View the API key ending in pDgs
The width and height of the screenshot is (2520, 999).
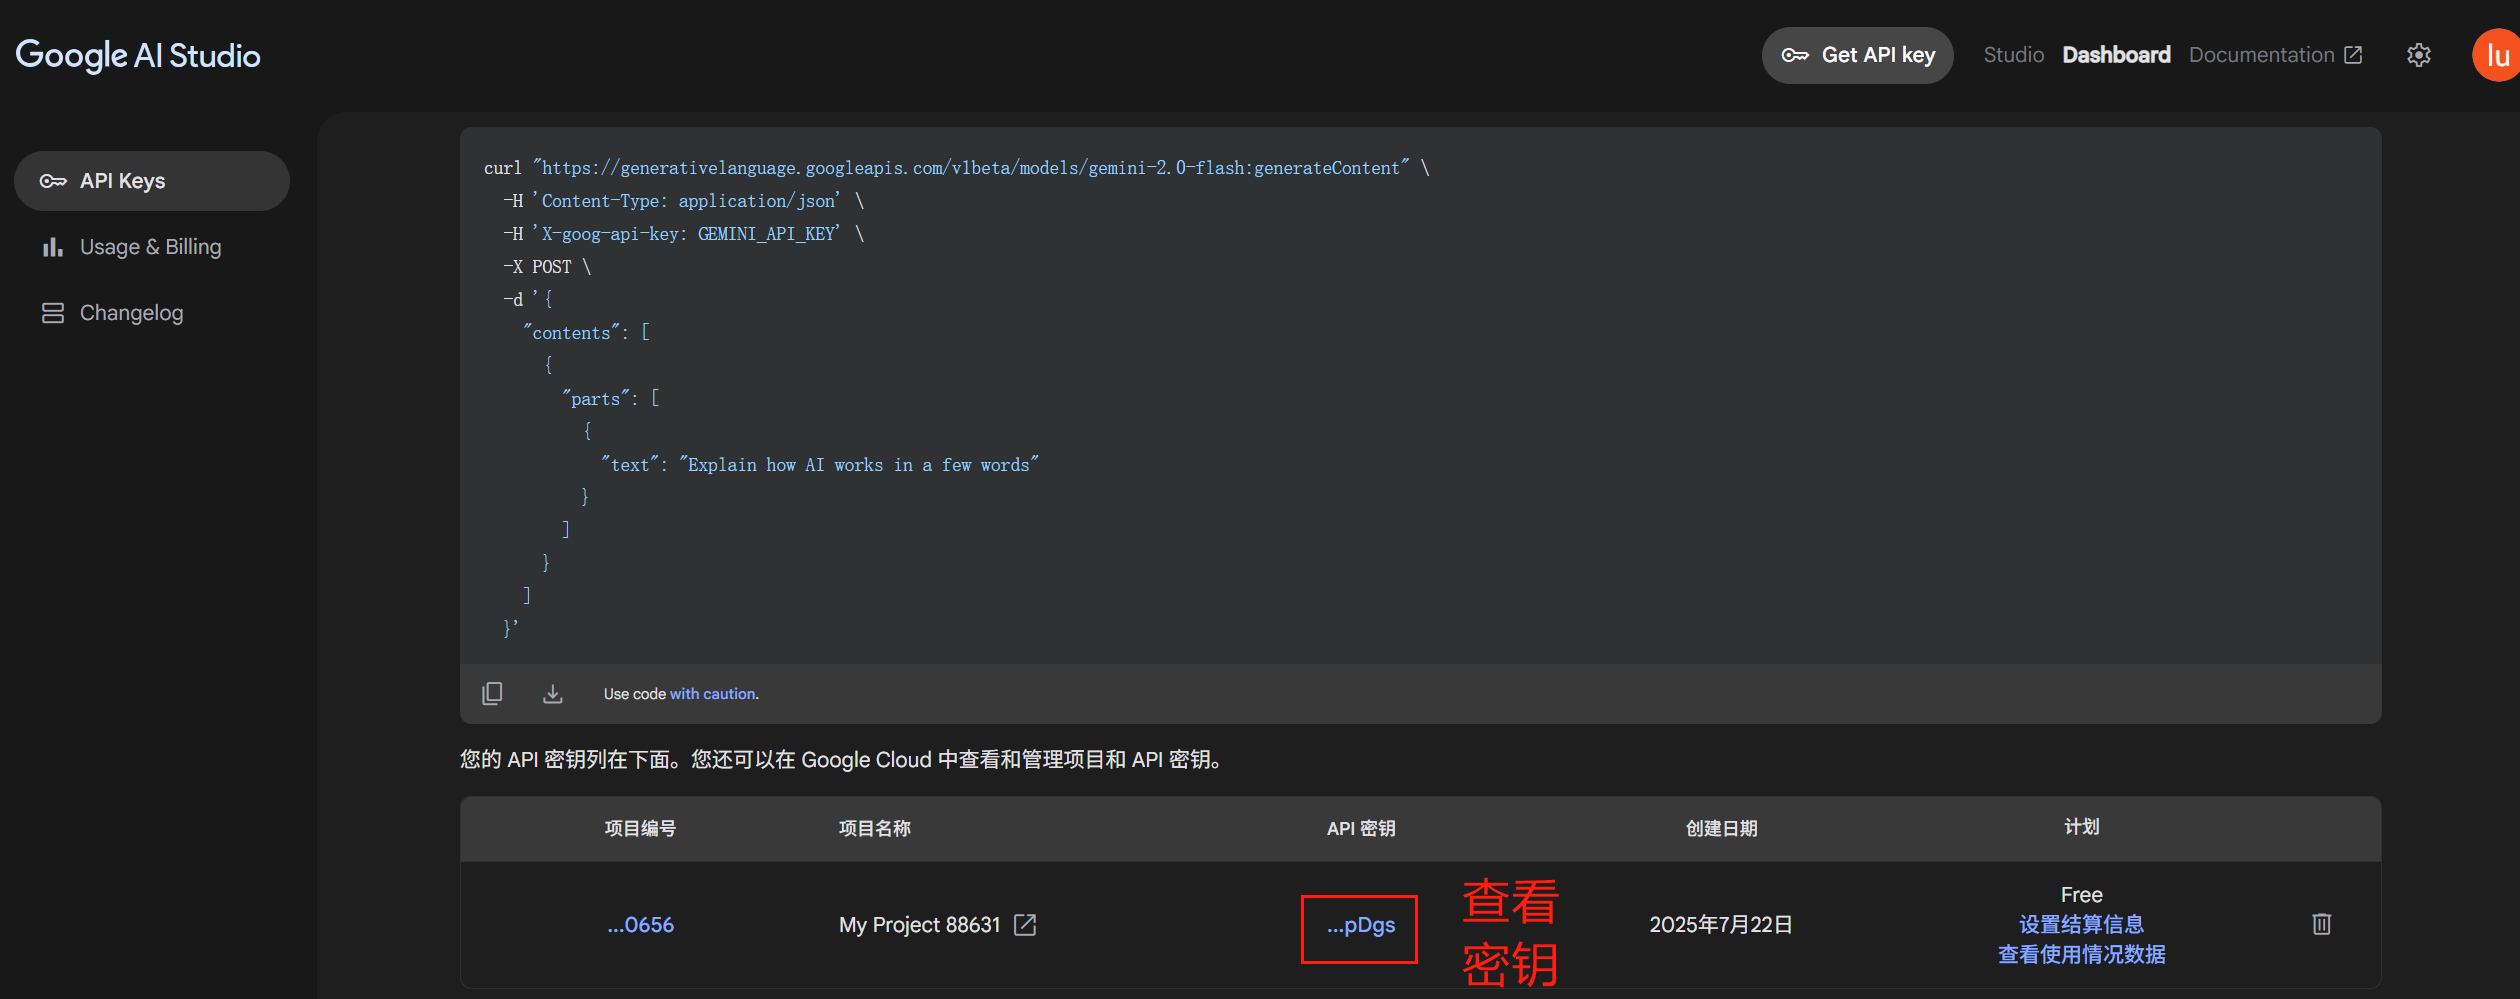pyautogui.click(x=1360, y=926)
